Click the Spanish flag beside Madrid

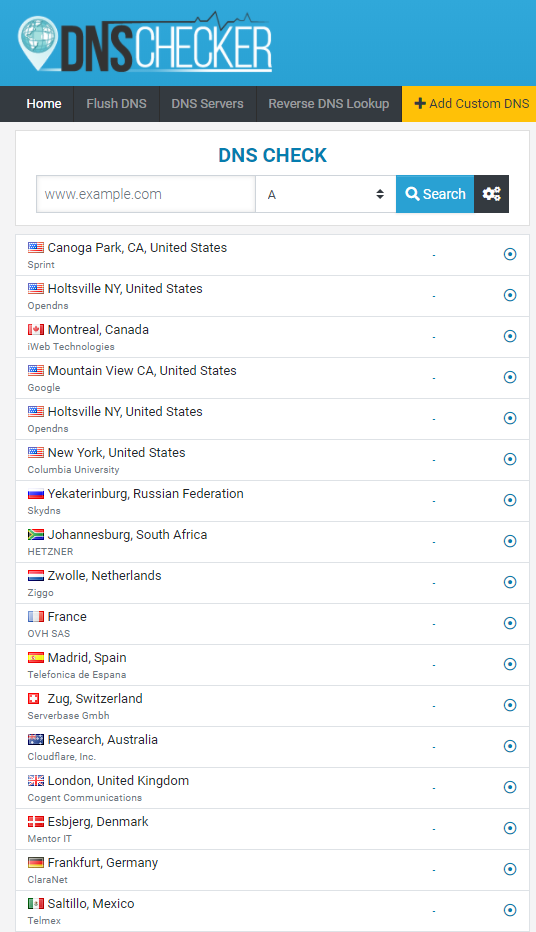pyautogui.click(x=36, y=657)
